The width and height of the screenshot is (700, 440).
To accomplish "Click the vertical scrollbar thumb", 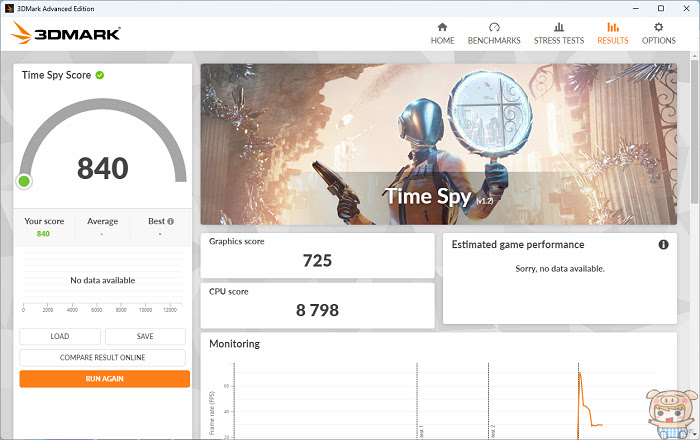I will [694, 132].
